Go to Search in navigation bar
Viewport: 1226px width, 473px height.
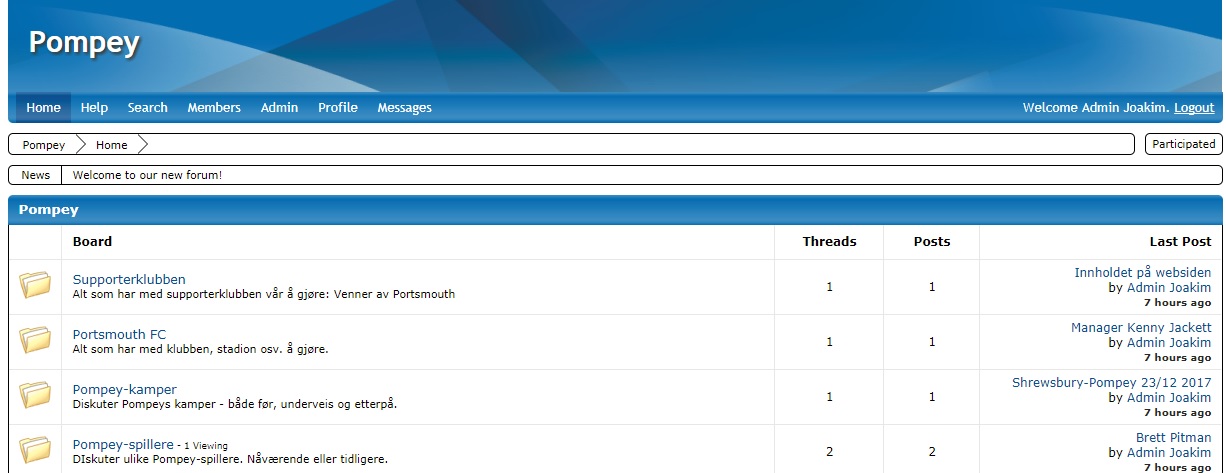point(148,107)
